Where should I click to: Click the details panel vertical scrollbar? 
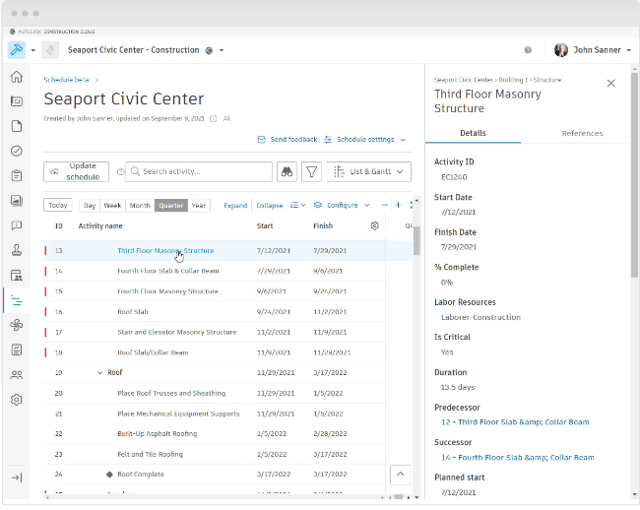pyautogui.click(x=634, y=175)
